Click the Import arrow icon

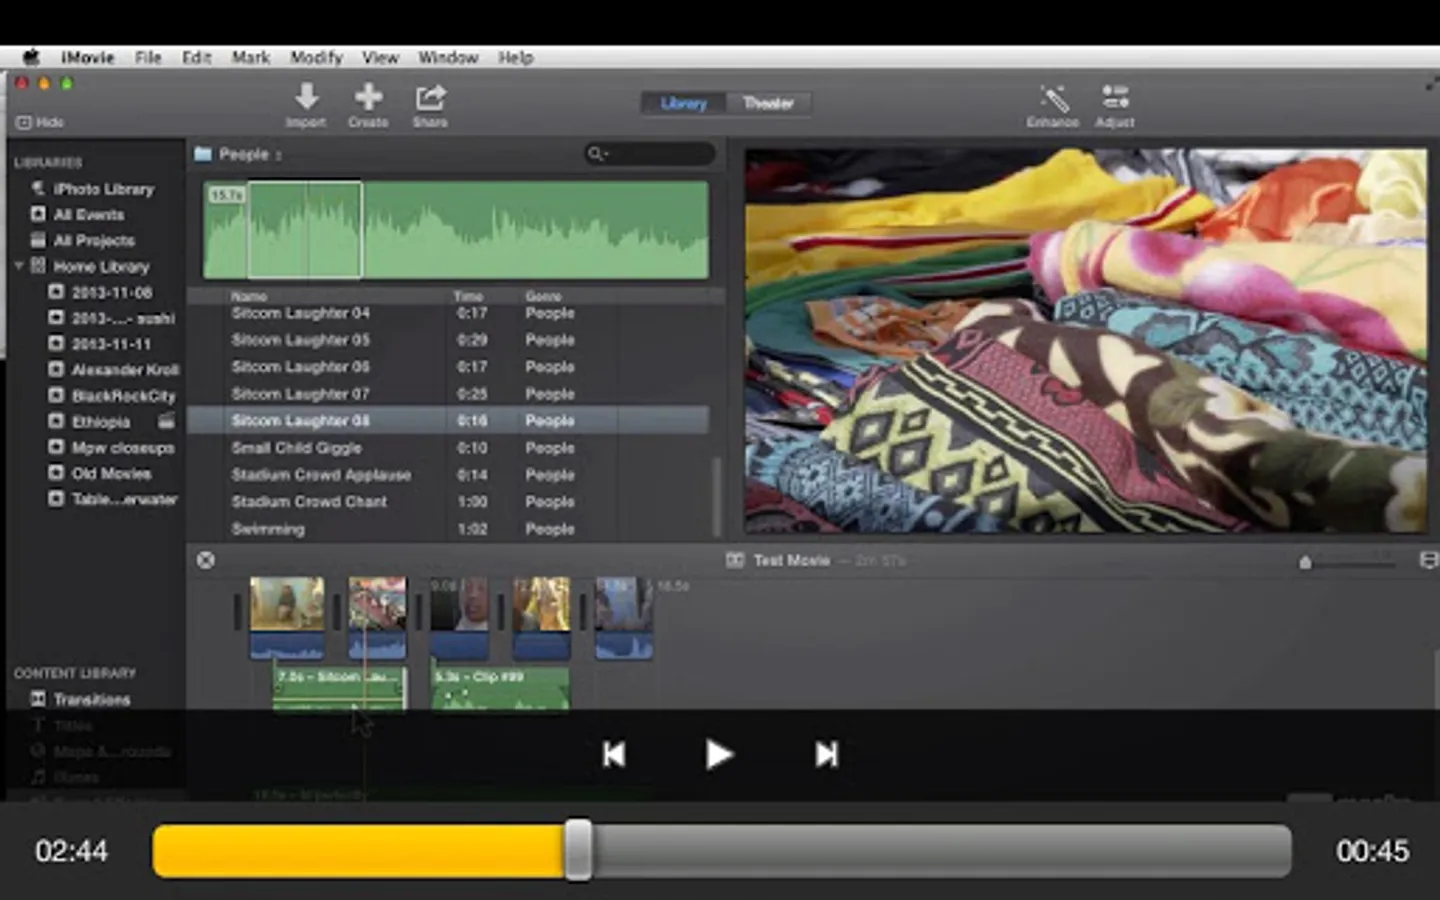pyautogui.click(x=306, y=98)
